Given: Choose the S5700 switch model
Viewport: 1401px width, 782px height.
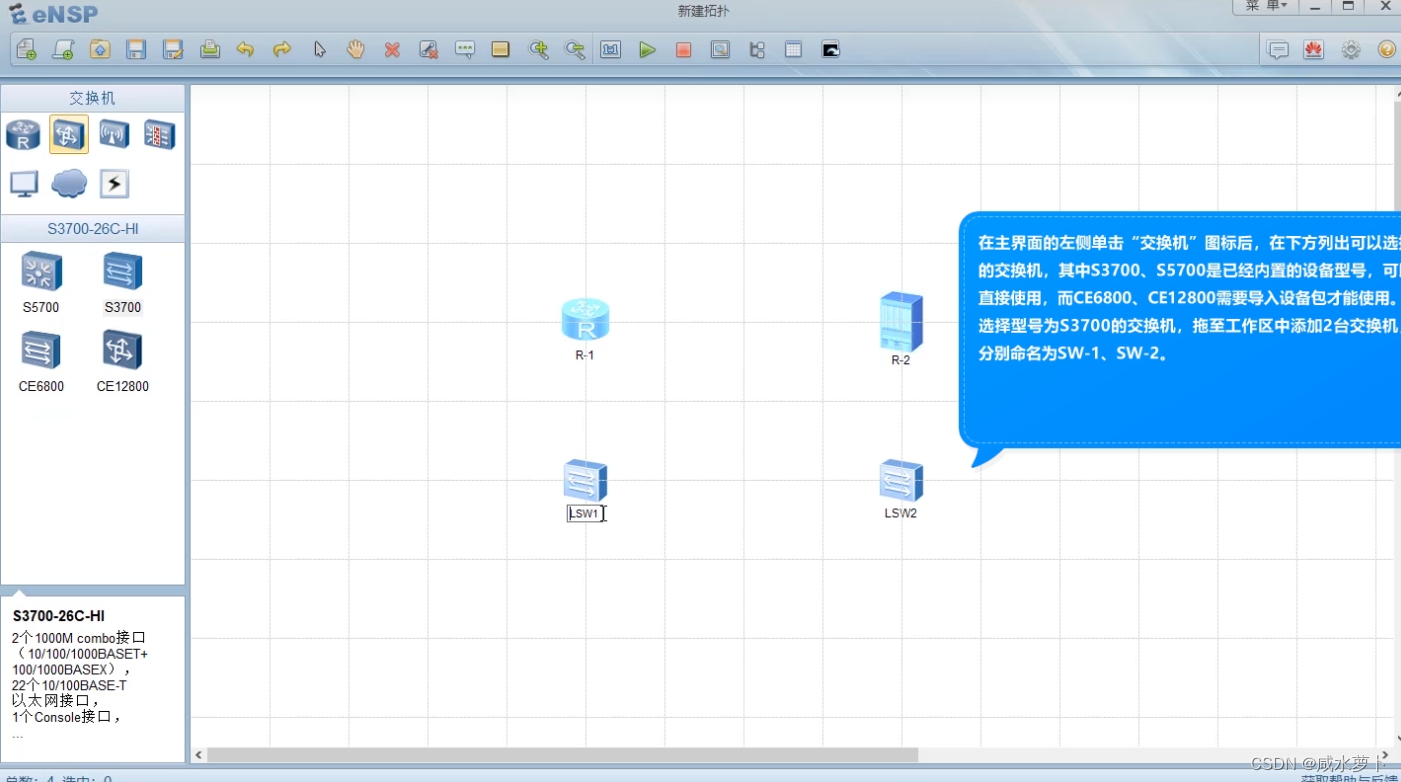Looking at the screenshot, I should coord(41,282).
